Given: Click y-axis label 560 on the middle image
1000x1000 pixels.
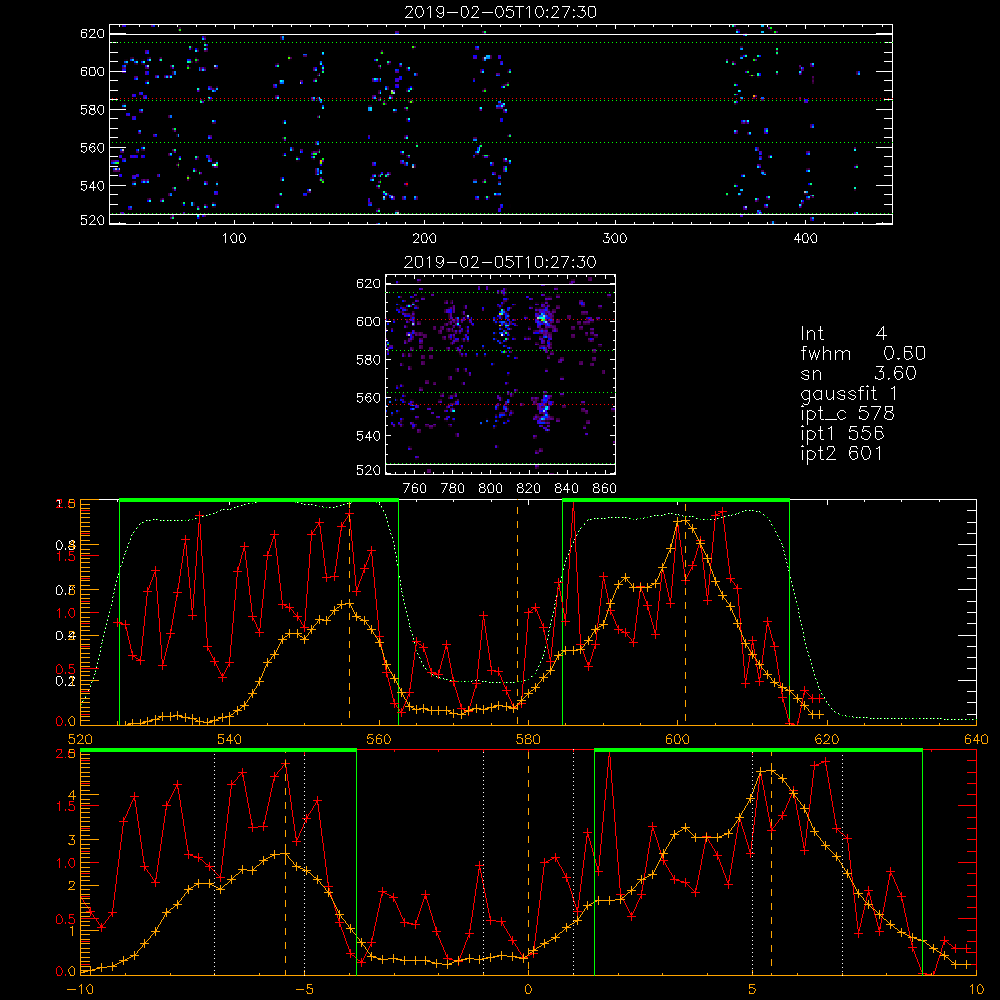Looking at the screenshot, I should coord(369,398).
